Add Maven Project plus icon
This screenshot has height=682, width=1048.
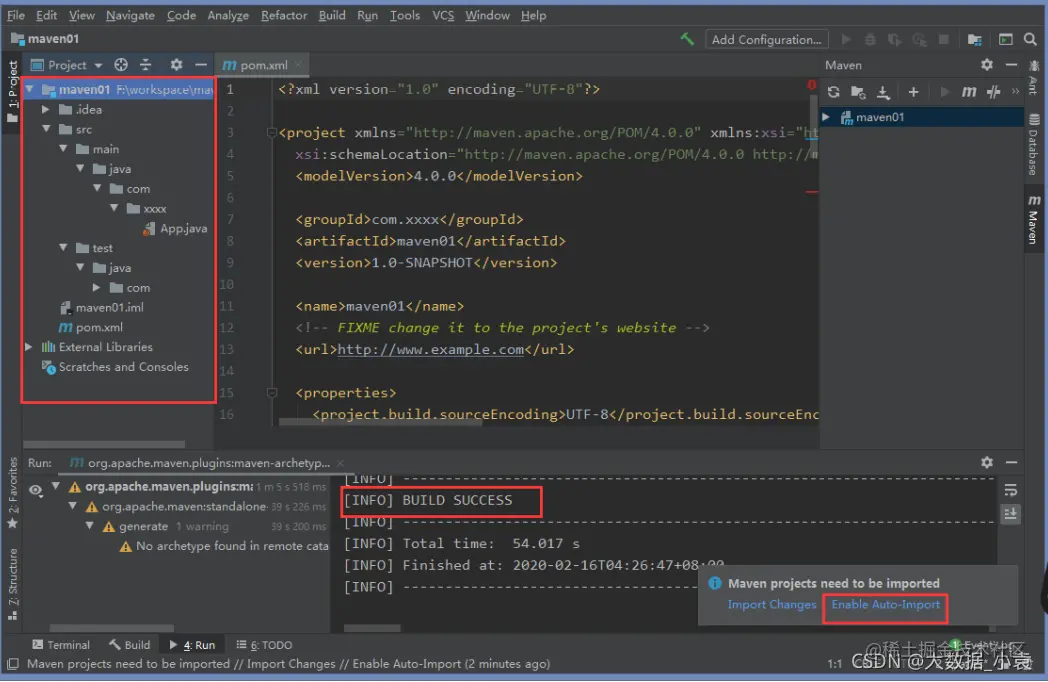point(913,92)
